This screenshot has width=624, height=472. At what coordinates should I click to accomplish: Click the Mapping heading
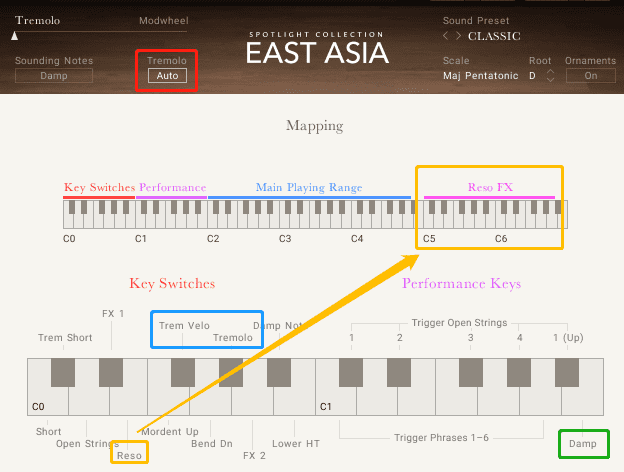click(314, 126)
